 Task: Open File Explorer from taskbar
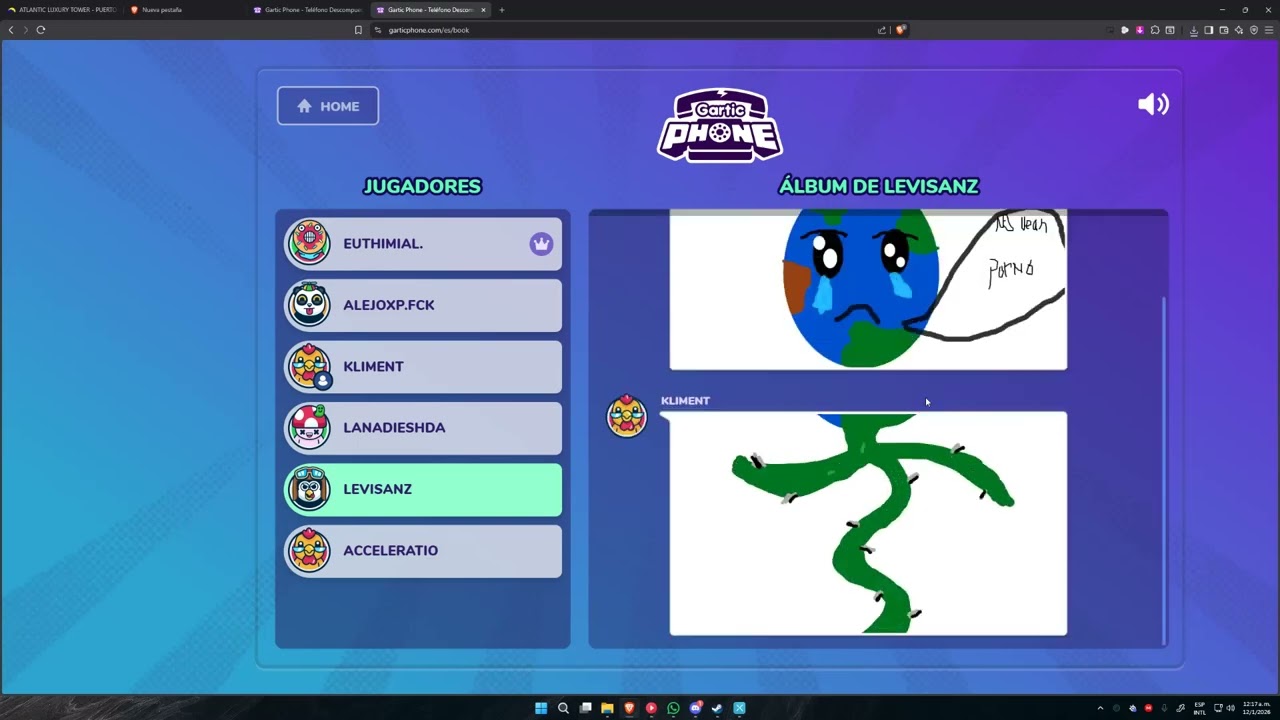pos(607,708)
